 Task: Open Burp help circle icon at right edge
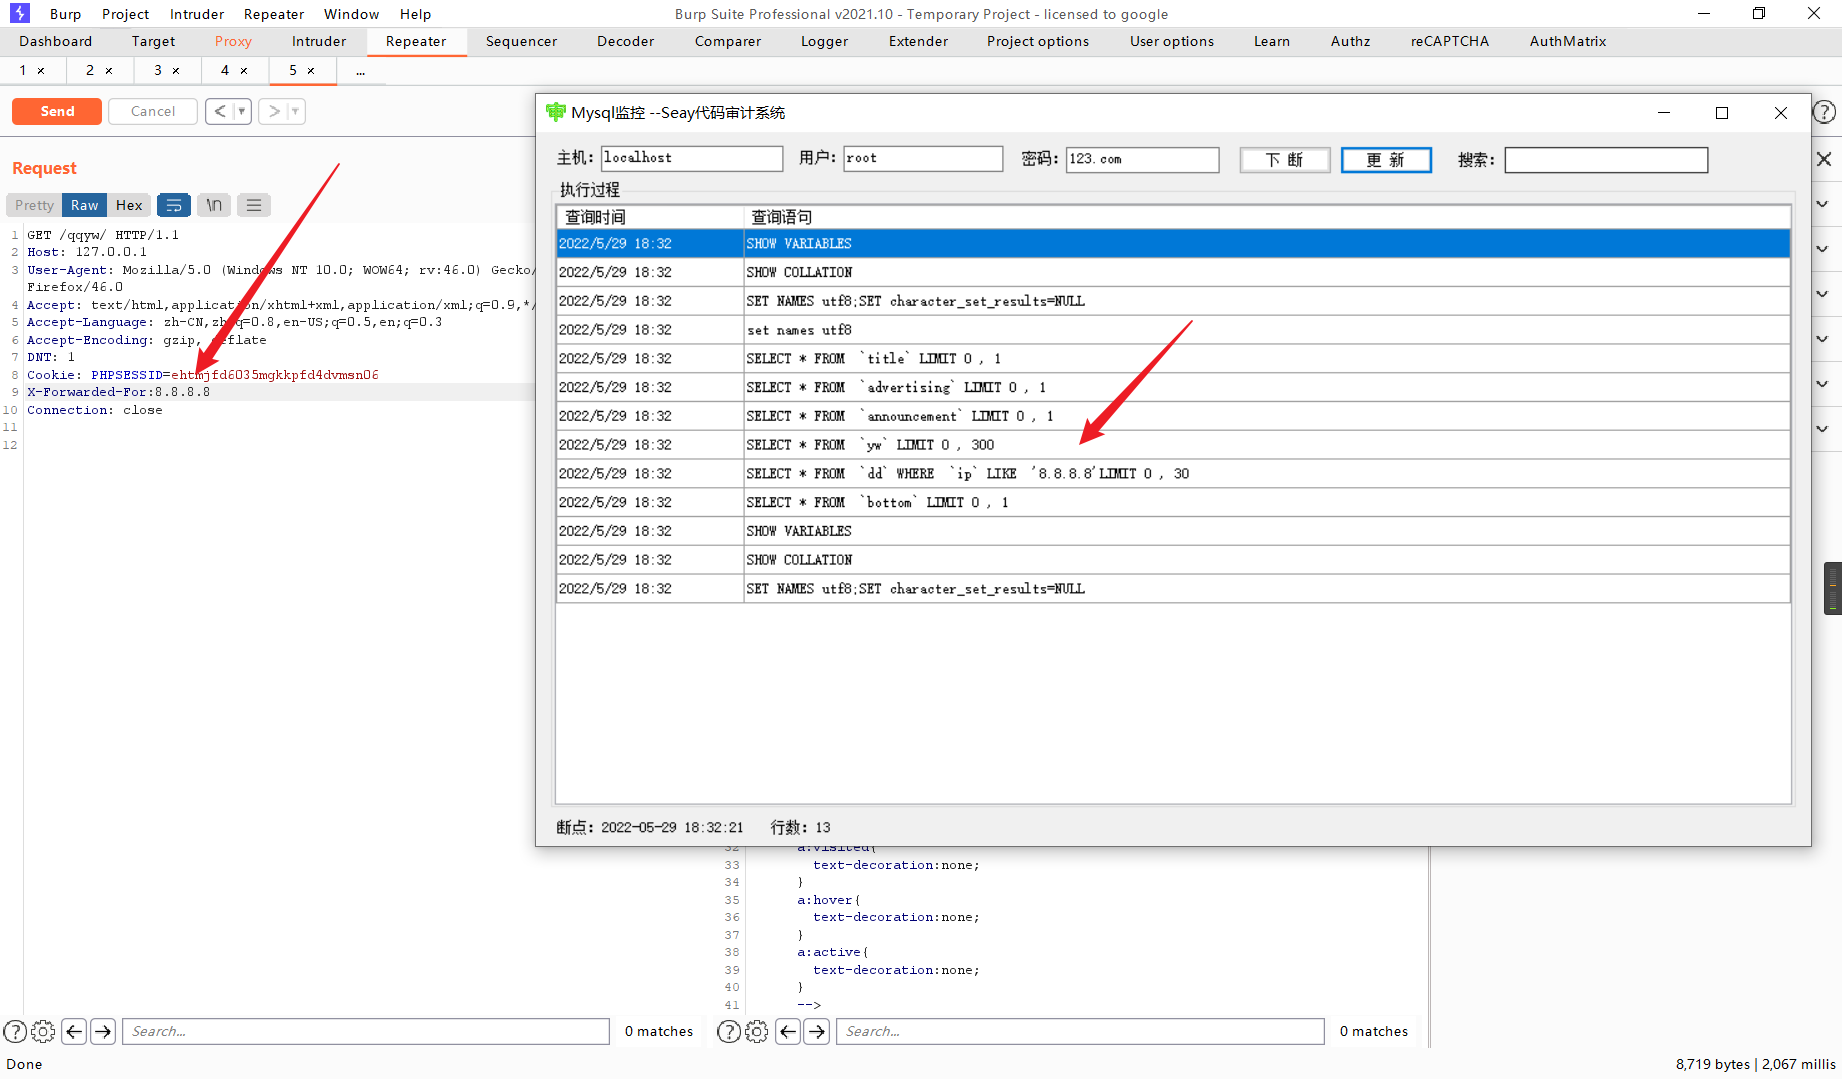pyautogui.click(x=1824, y=112)
